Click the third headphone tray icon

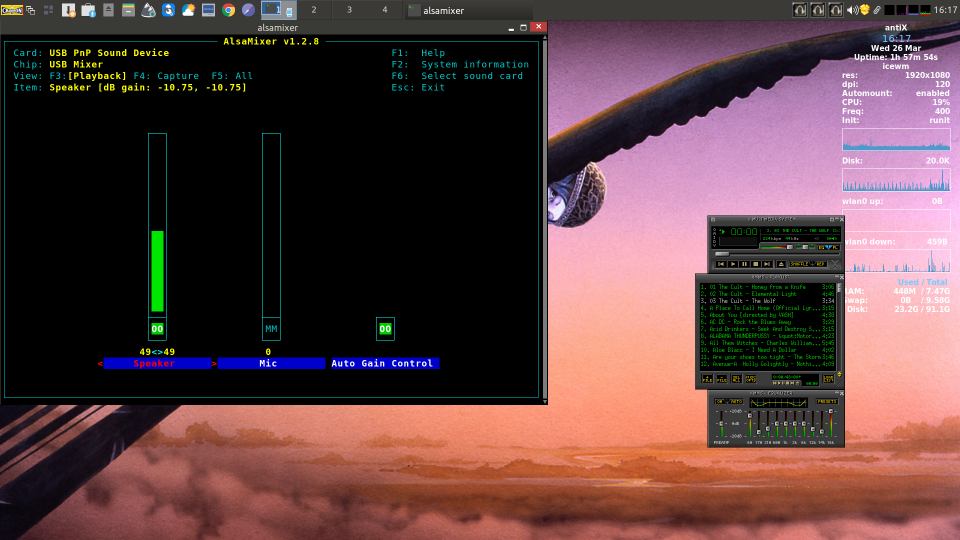point(836,10)
